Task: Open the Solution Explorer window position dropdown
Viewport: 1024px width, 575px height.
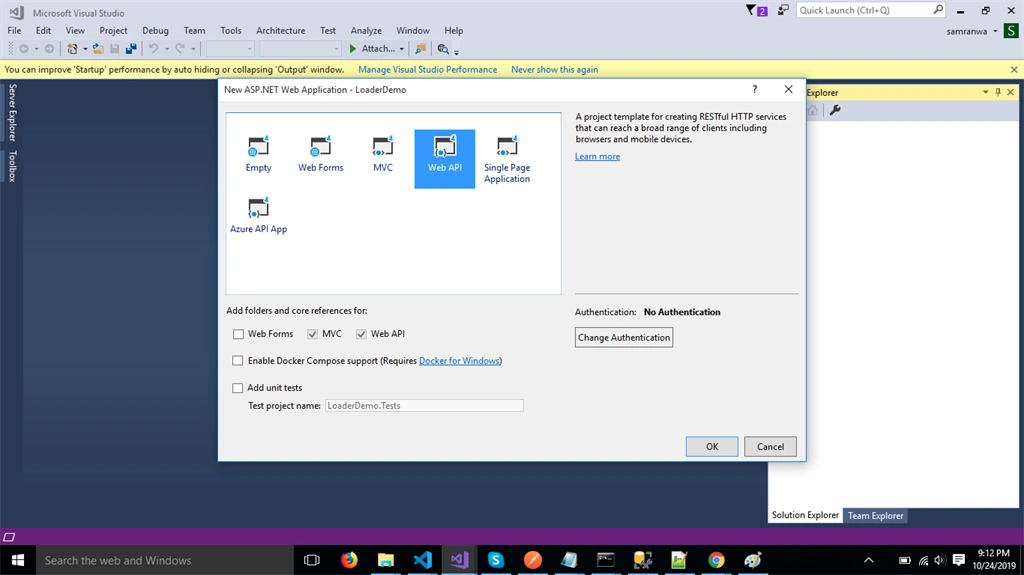Action: pyautogui.click(x=985, y=92)
